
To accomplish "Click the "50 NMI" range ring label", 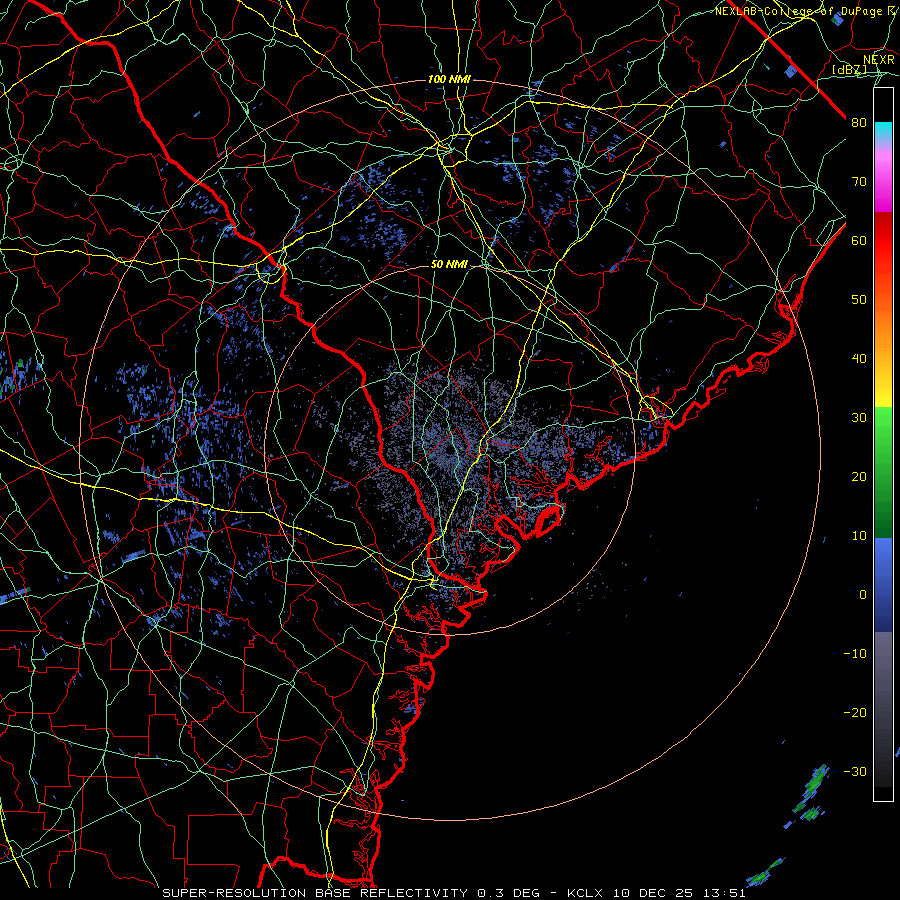I will (x=449, y=265).
